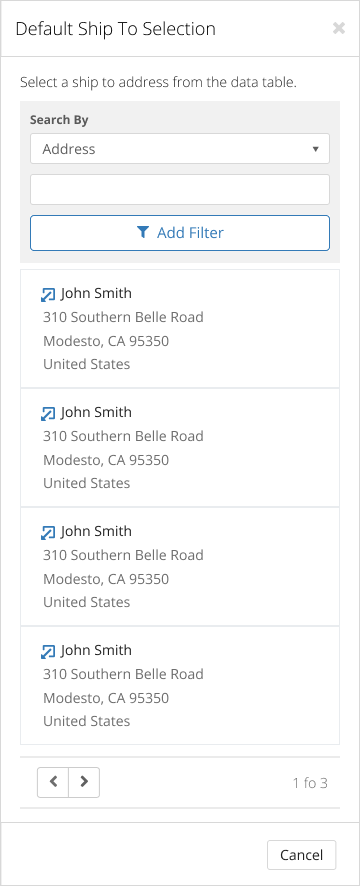Image resolution: width=360 pixels, height=886 pixels.
Task: Choose the third address using its arrow icon
Action: [x=48, y=532]
